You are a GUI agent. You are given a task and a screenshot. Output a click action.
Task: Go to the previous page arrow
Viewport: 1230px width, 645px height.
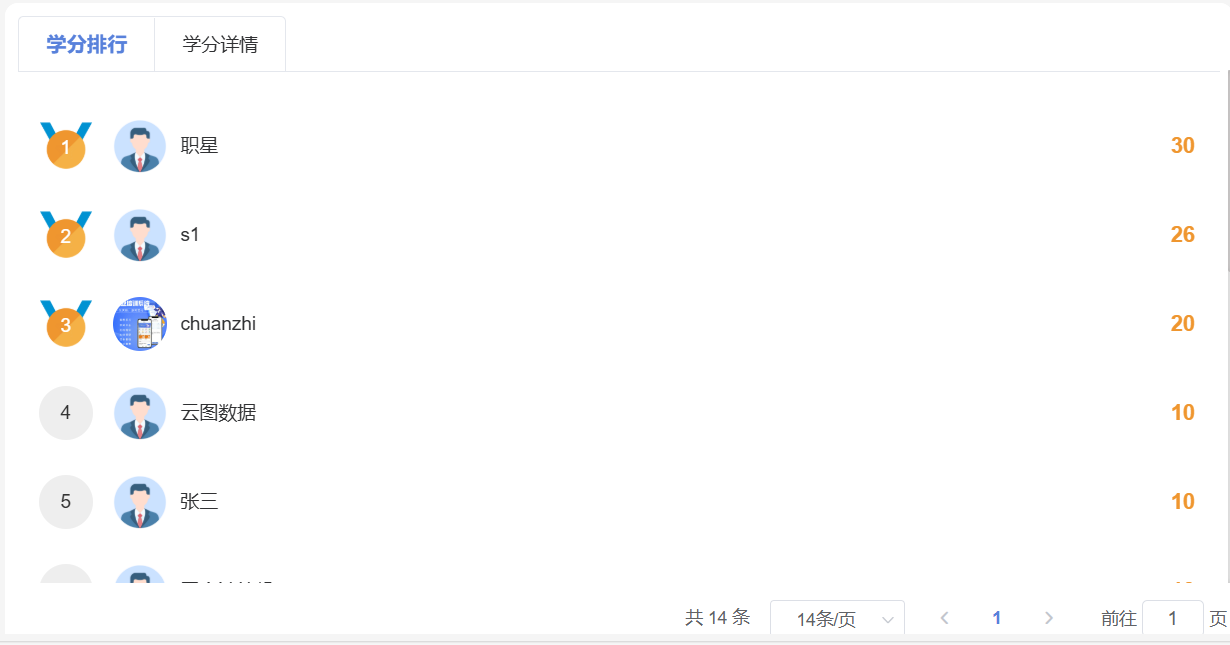point(944,618)
